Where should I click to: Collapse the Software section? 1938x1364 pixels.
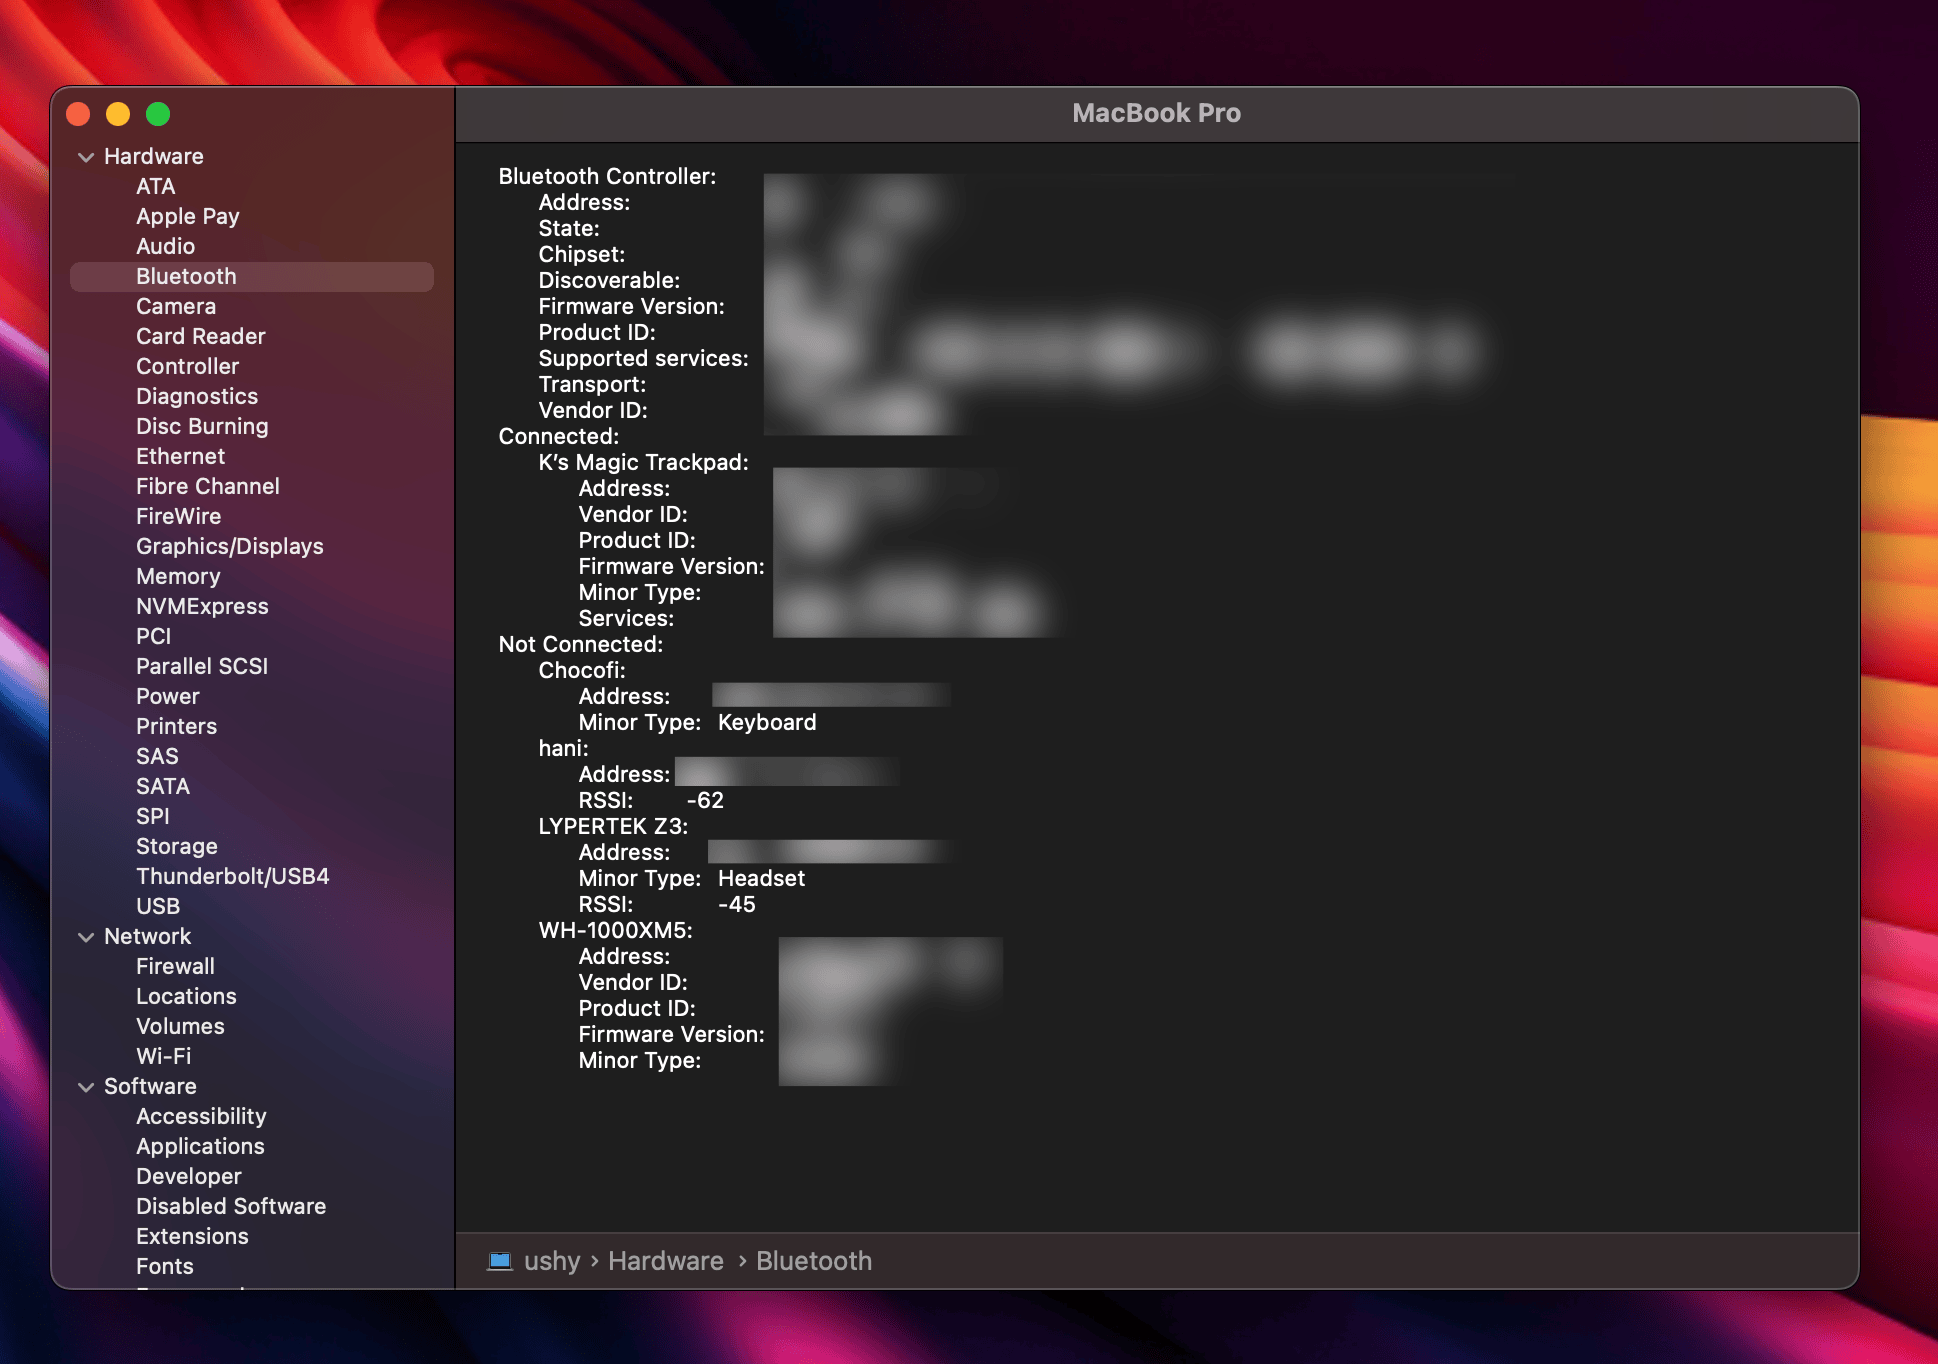tap(86, 1086)
